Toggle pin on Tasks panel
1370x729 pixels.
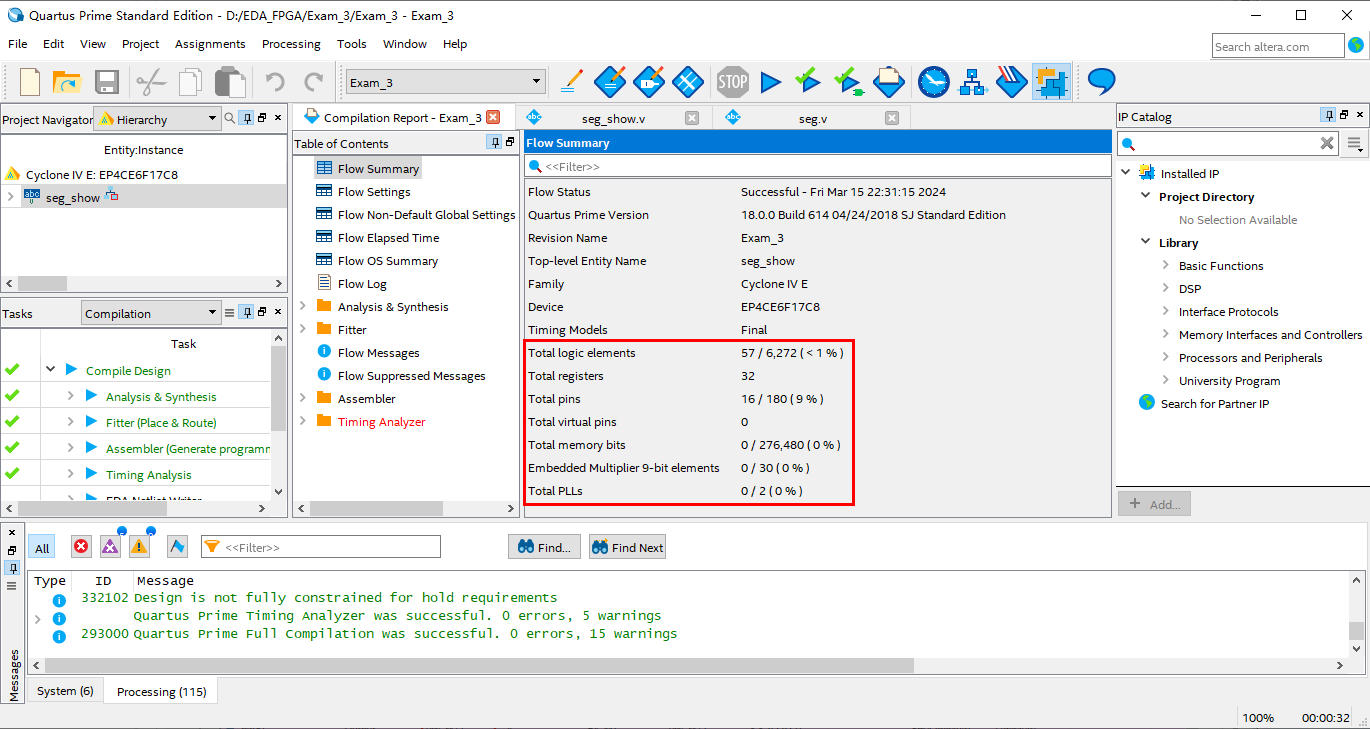click(246, 312)
